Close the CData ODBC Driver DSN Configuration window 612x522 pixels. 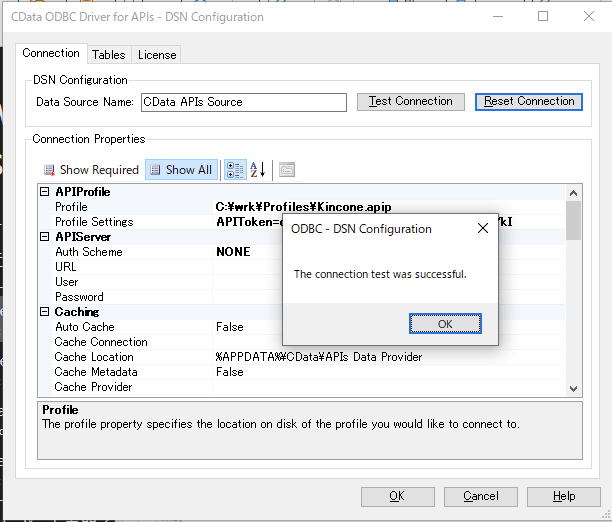(x=589, y=16)
